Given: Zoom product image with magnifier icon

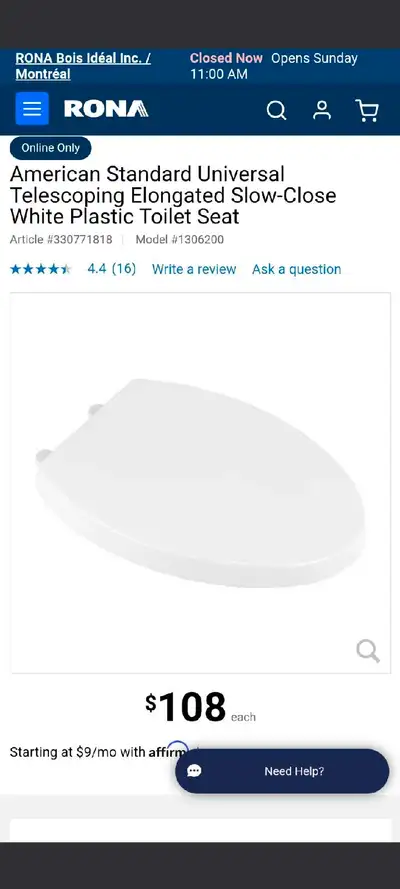Looking at the screenshot, I should pyautogui.click(x=368, y=651).
